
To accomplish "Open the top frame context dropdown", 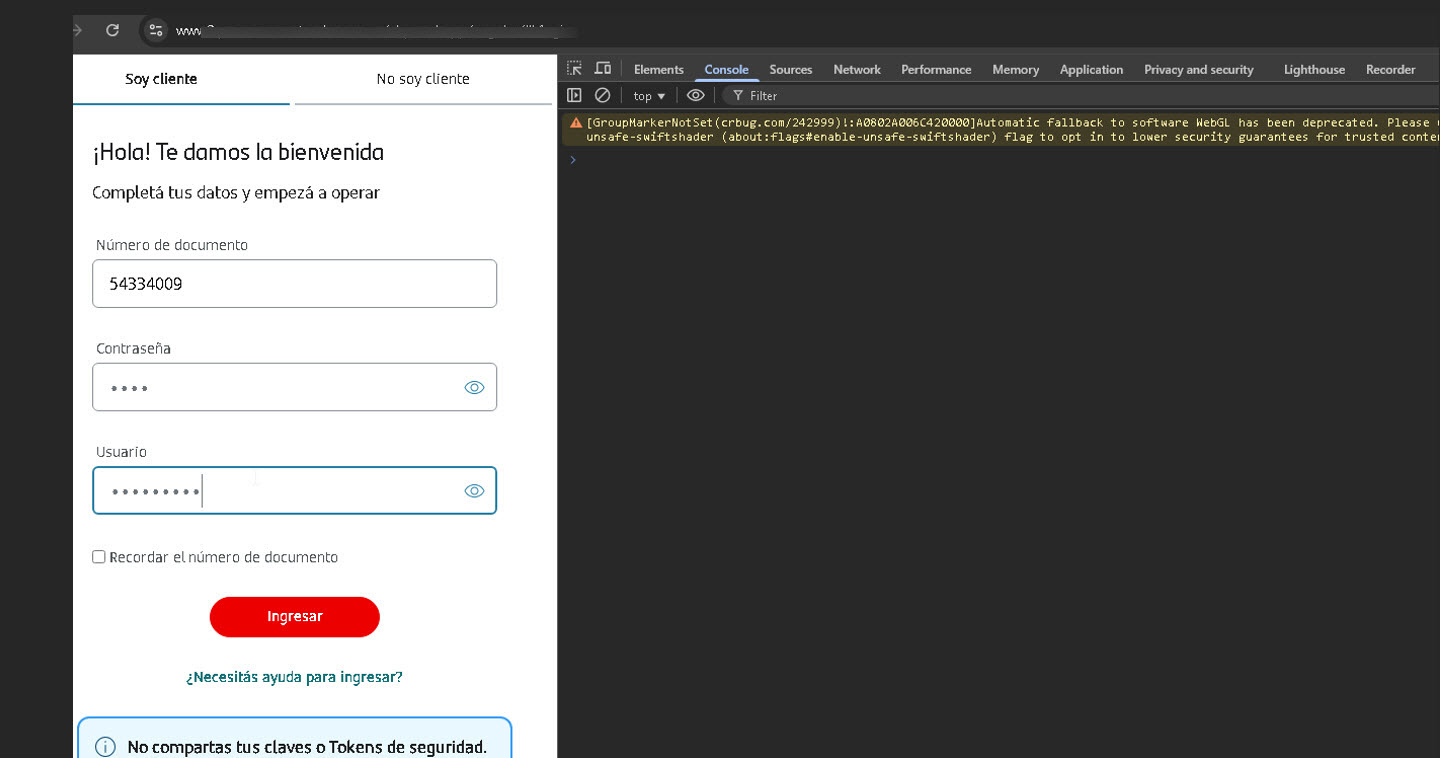I will point(647,95).
